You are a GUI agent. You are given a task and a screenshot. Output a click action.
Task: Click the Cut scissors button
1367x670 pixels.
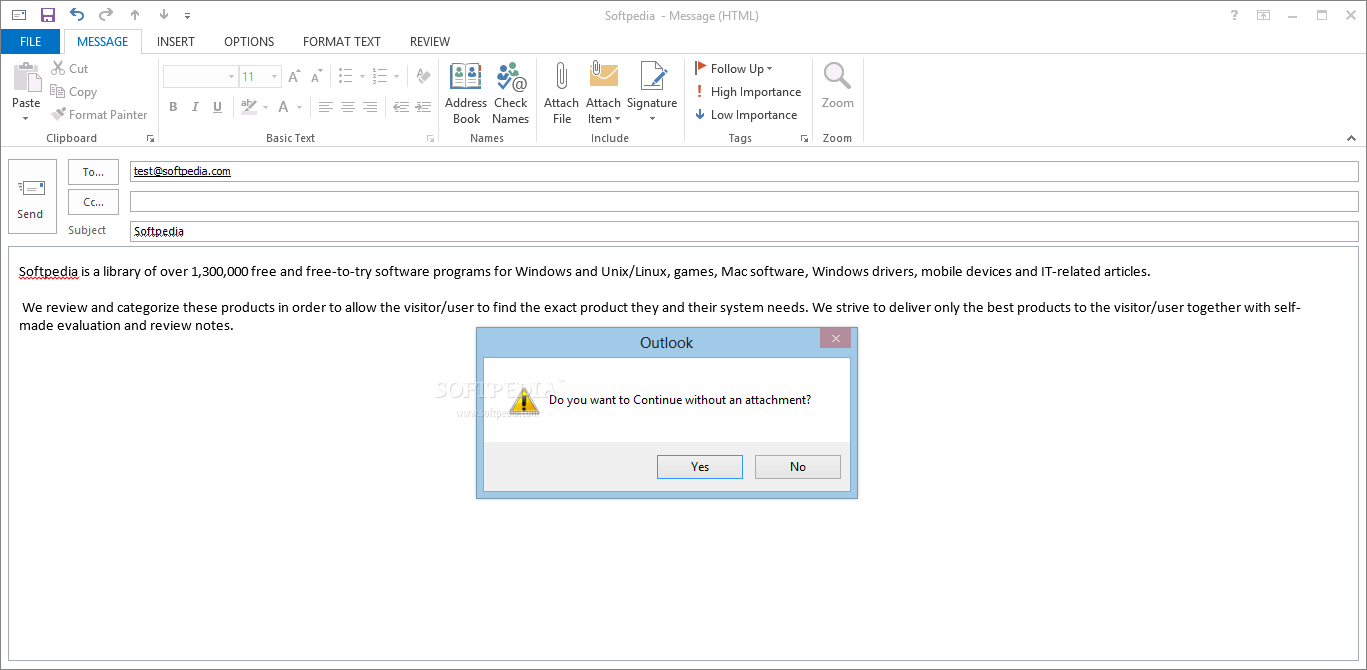[70, 69]
